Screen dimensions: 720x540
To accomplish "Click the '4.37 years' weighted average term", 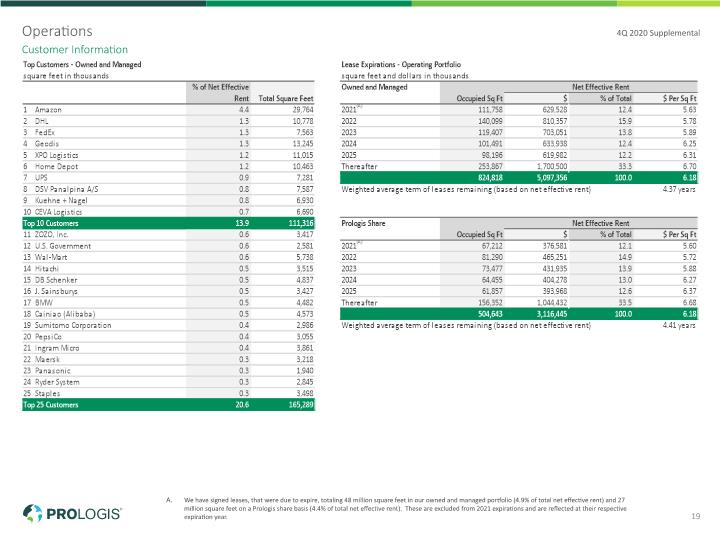I will click(x=679, y=189).
